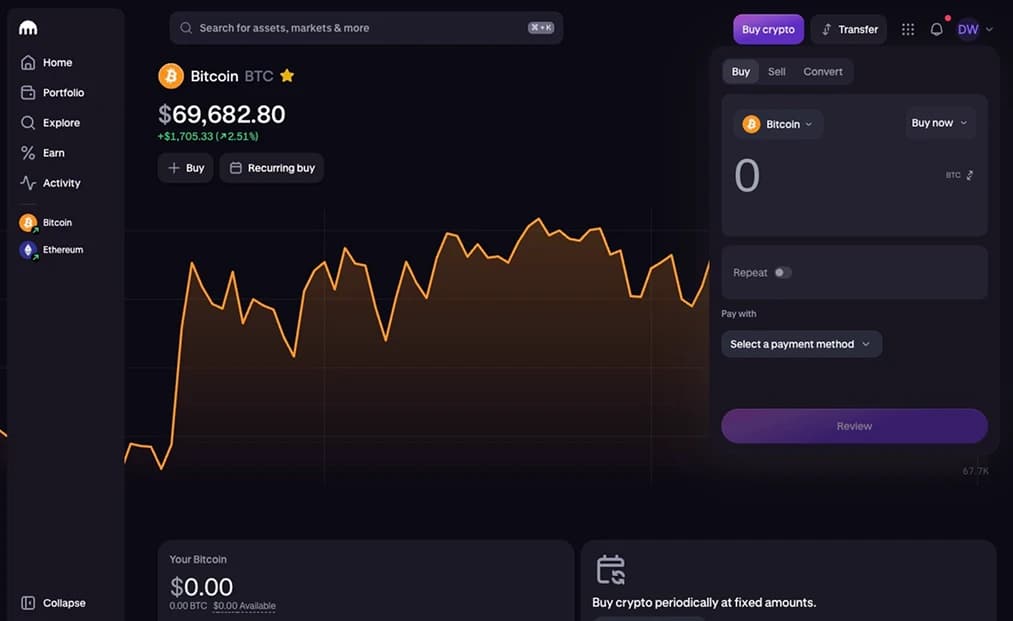
Task: Open the Kraken logo home icon
Action: point(28,28)
